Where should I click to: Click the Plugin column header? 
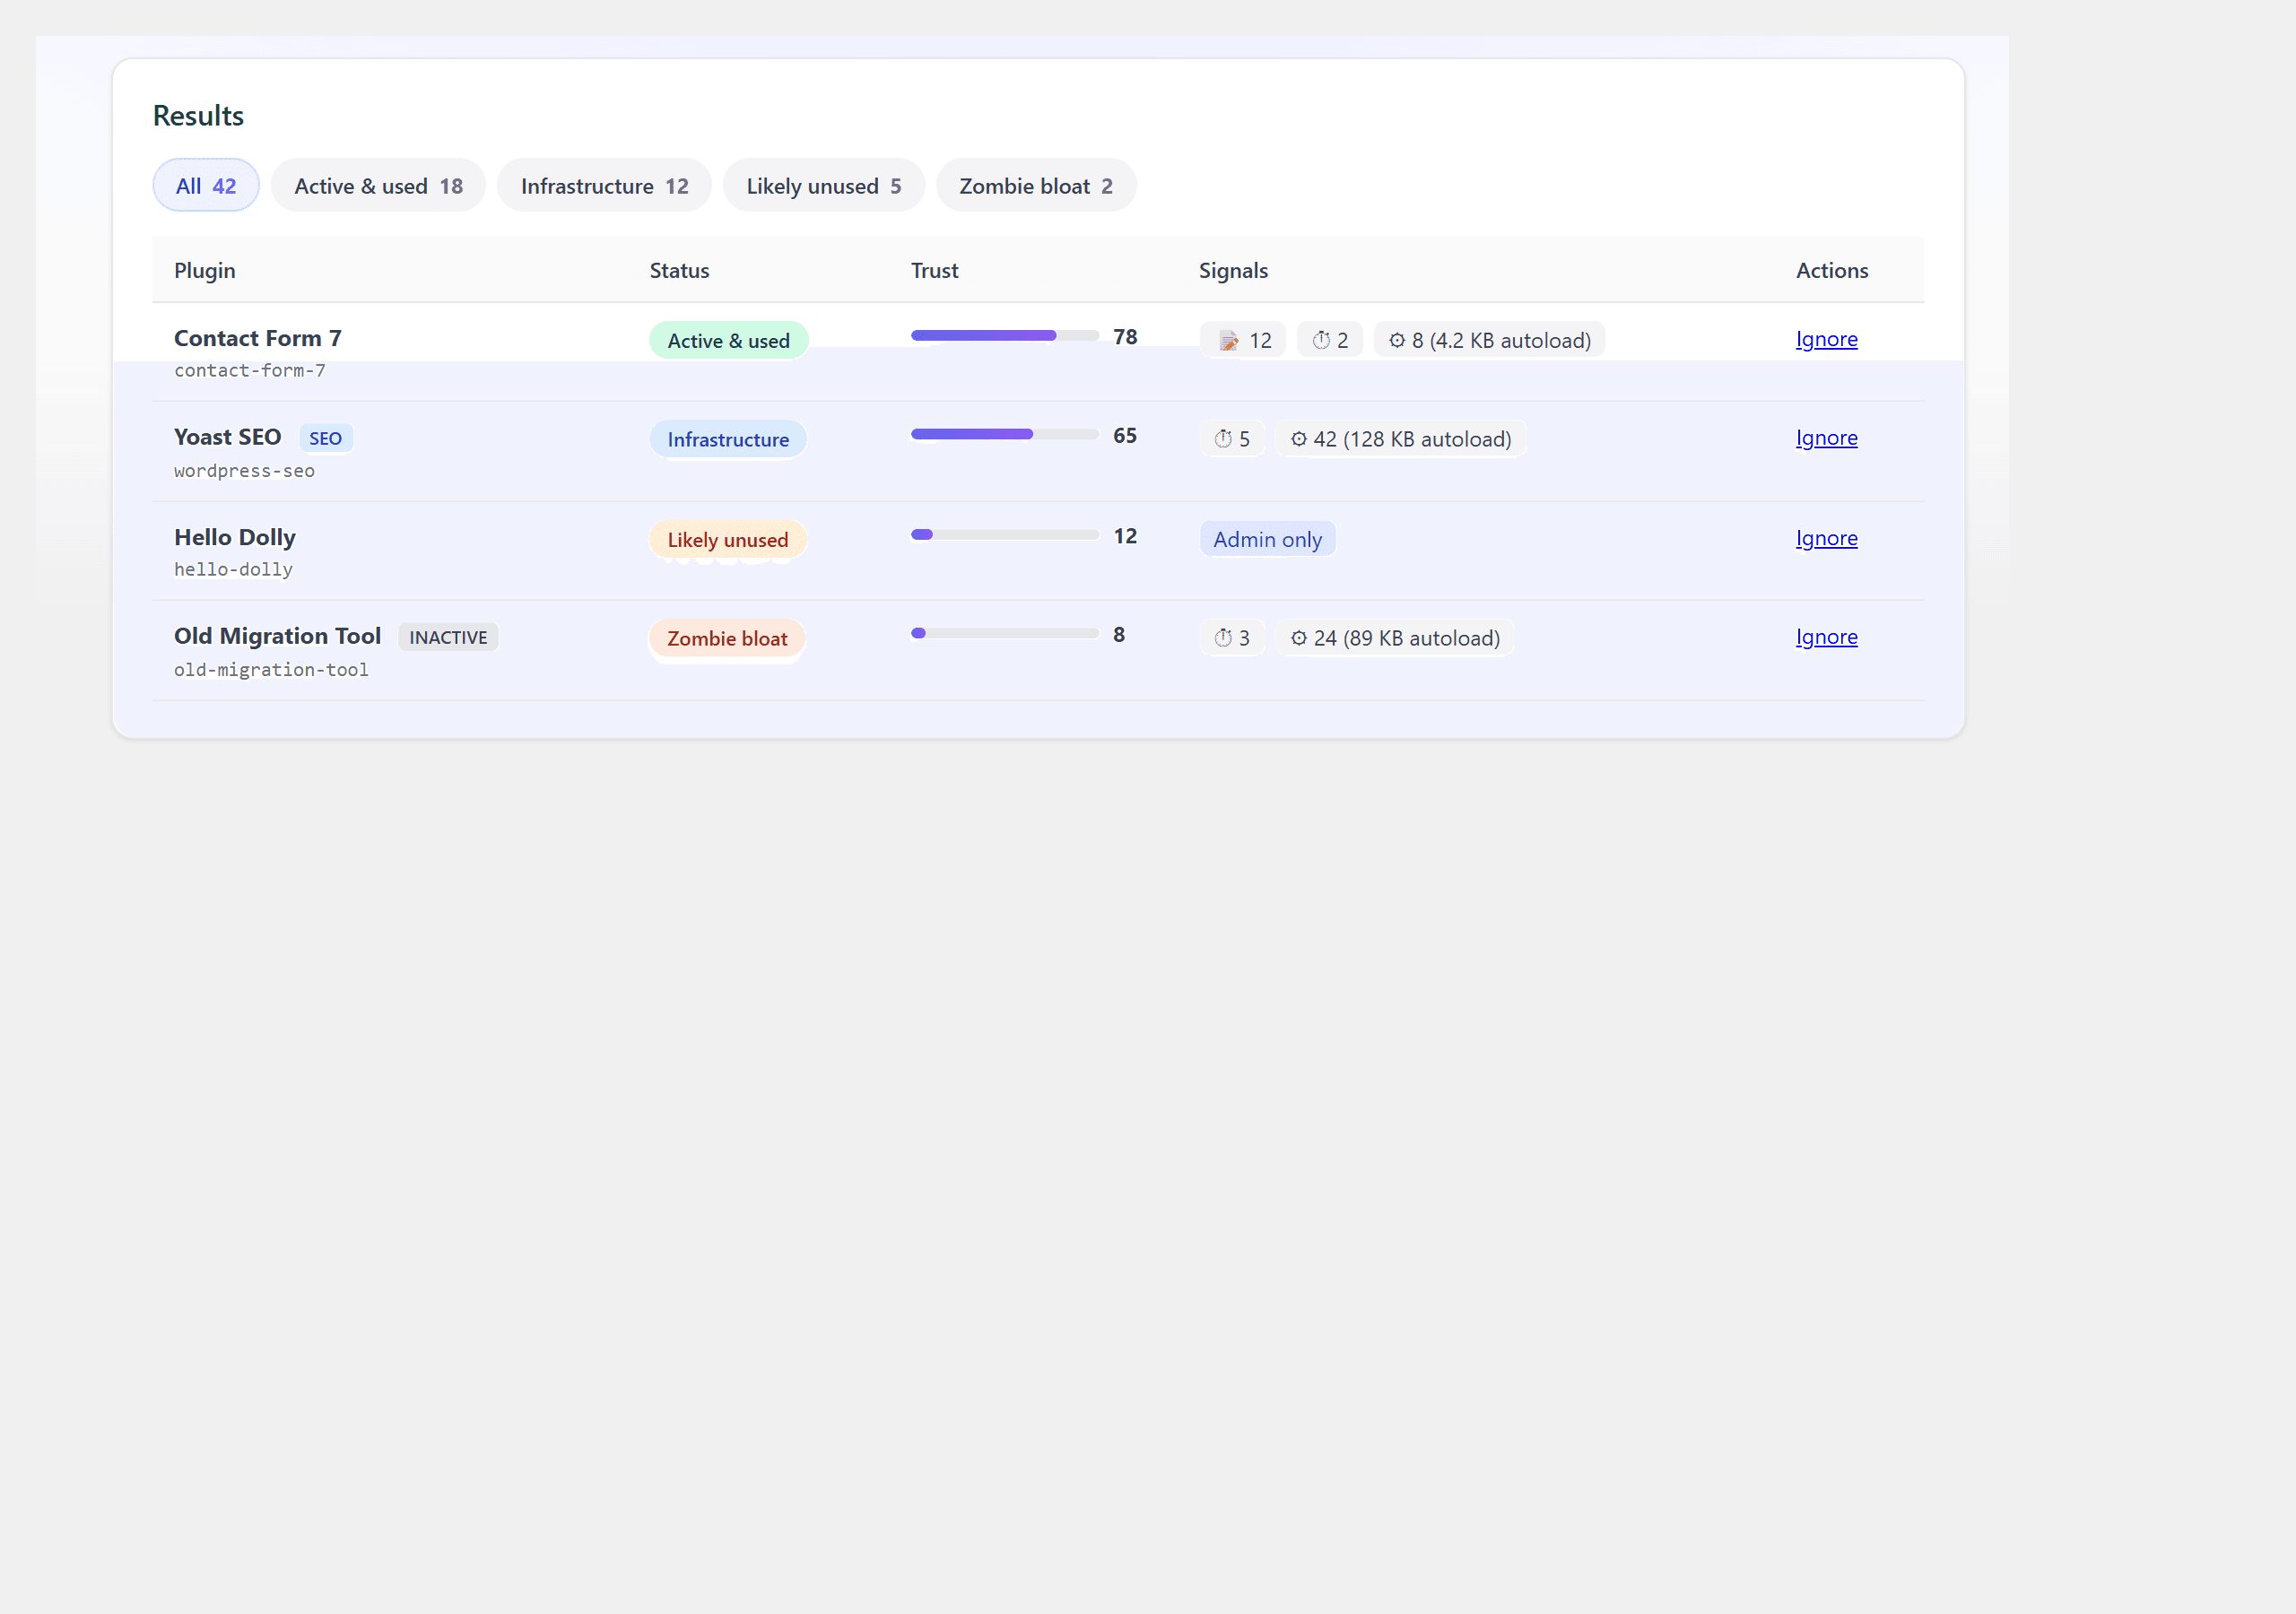coord(205,270)
